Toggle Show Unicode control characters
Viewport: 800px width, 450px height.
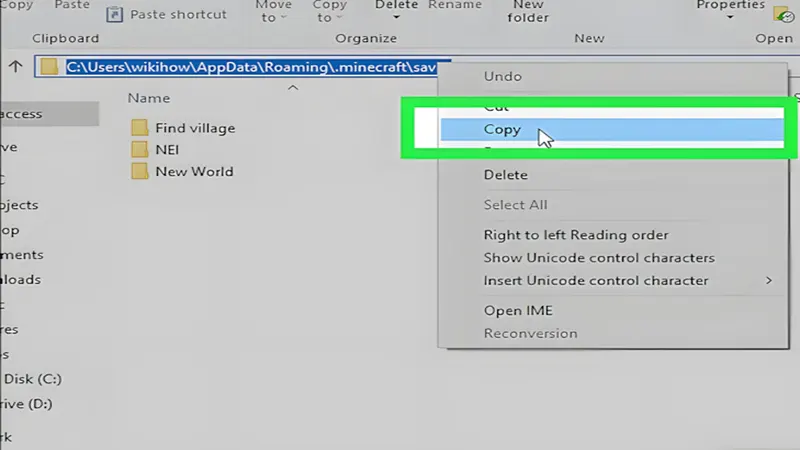coord(599,258)
